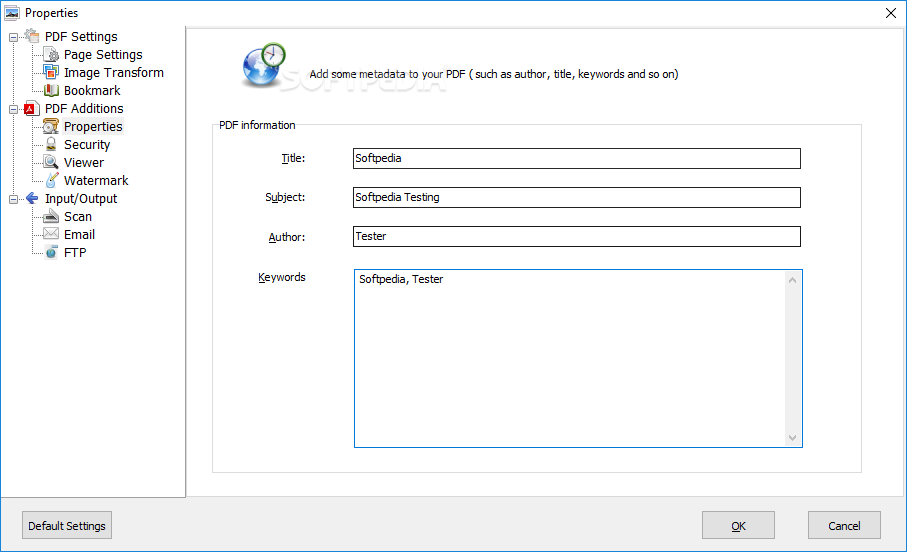The width and height of the screenshot is (907, 552).
Task: Confirm with the OK button
Action: tap(738, 525)
